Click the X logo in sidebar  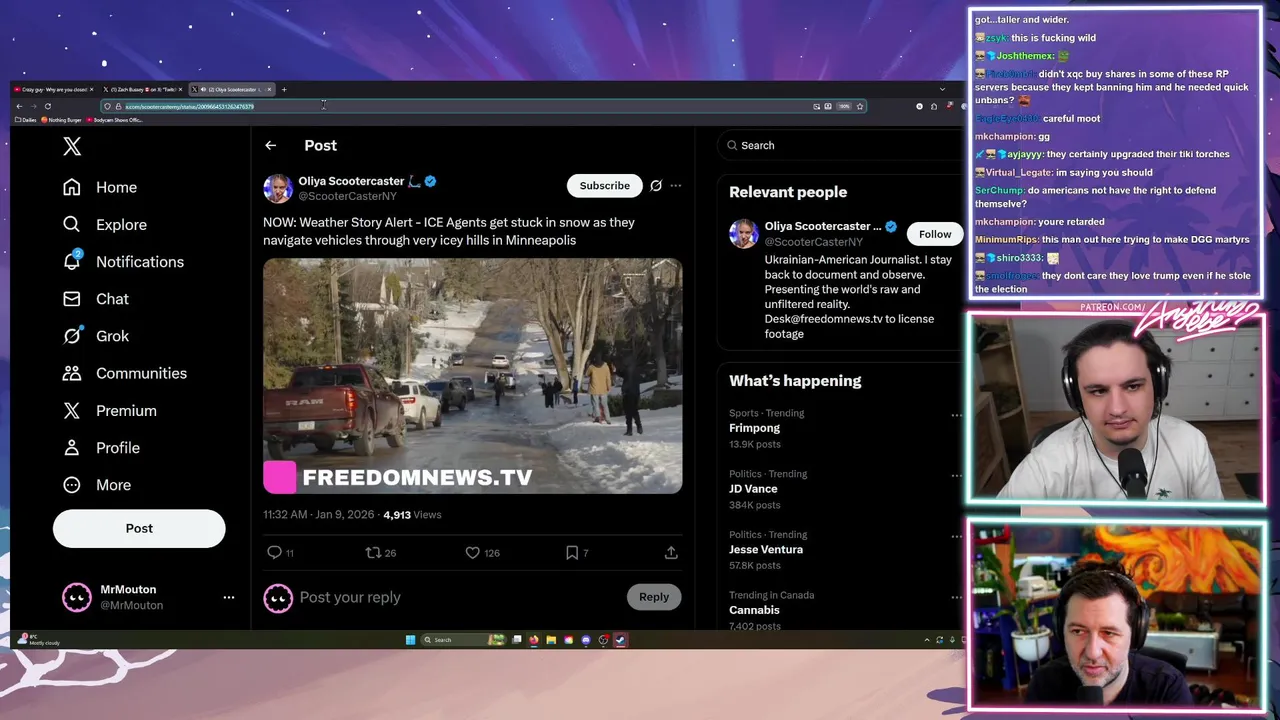72,146
